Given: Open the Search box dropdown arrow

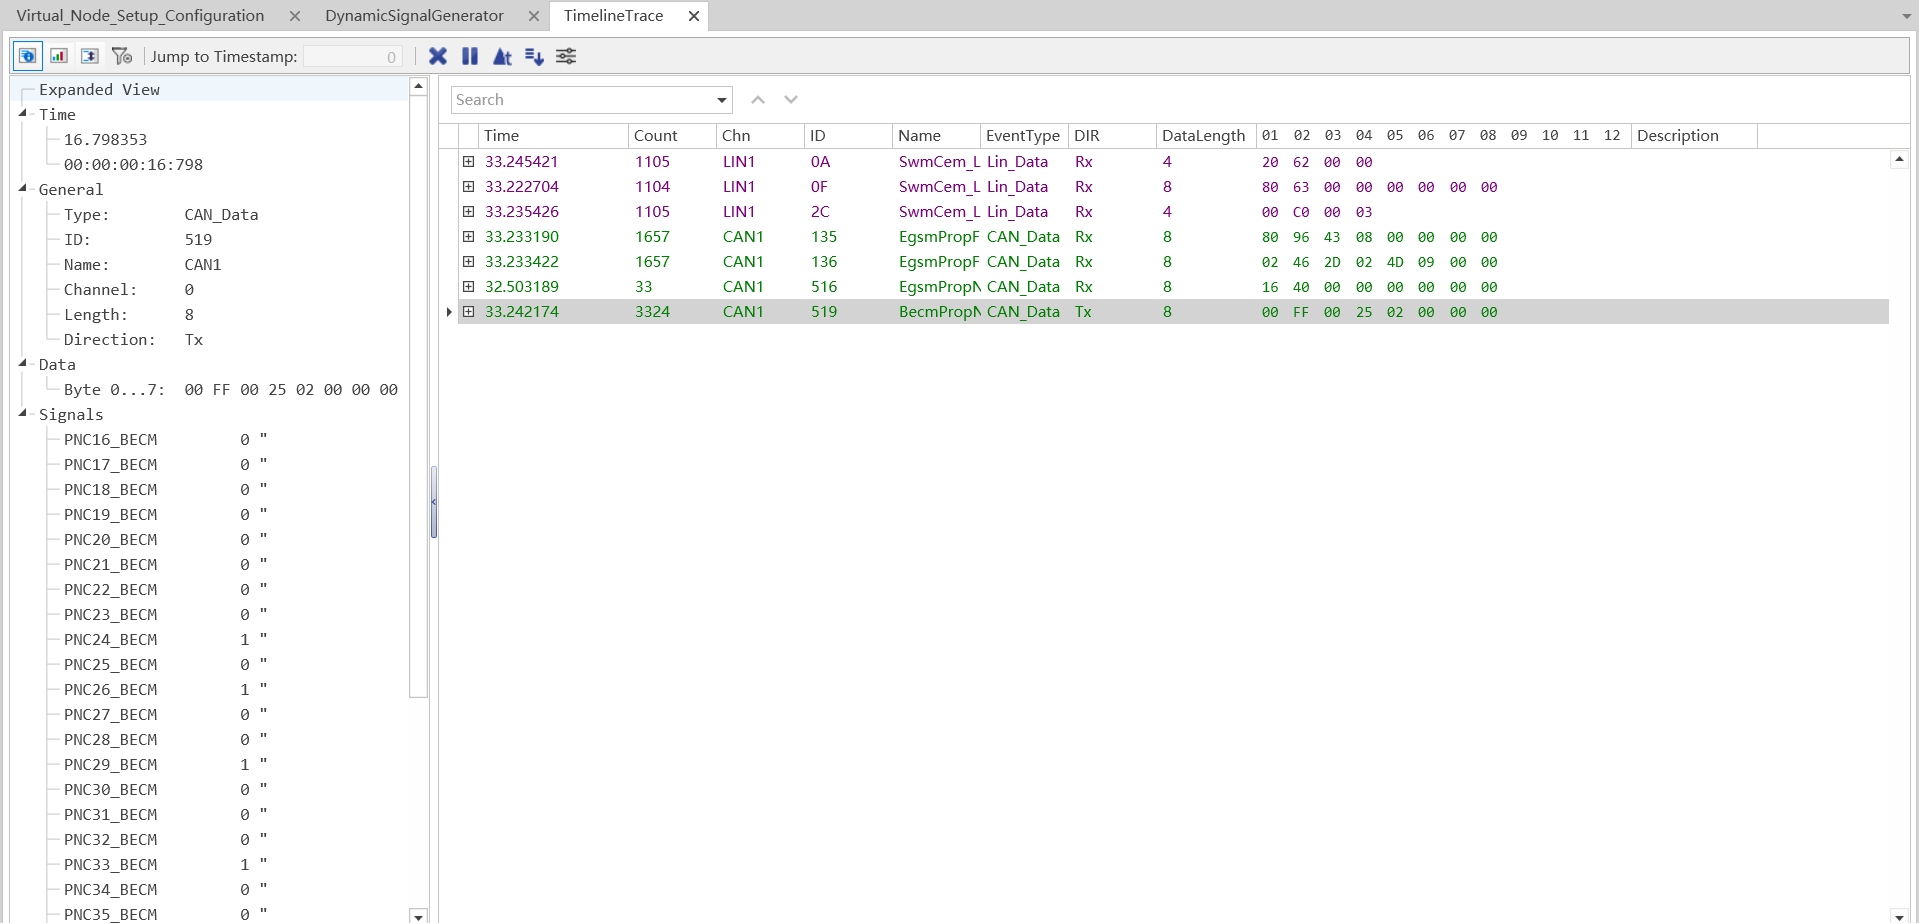Looking at the screenshot, I should [x=722, y=100].
